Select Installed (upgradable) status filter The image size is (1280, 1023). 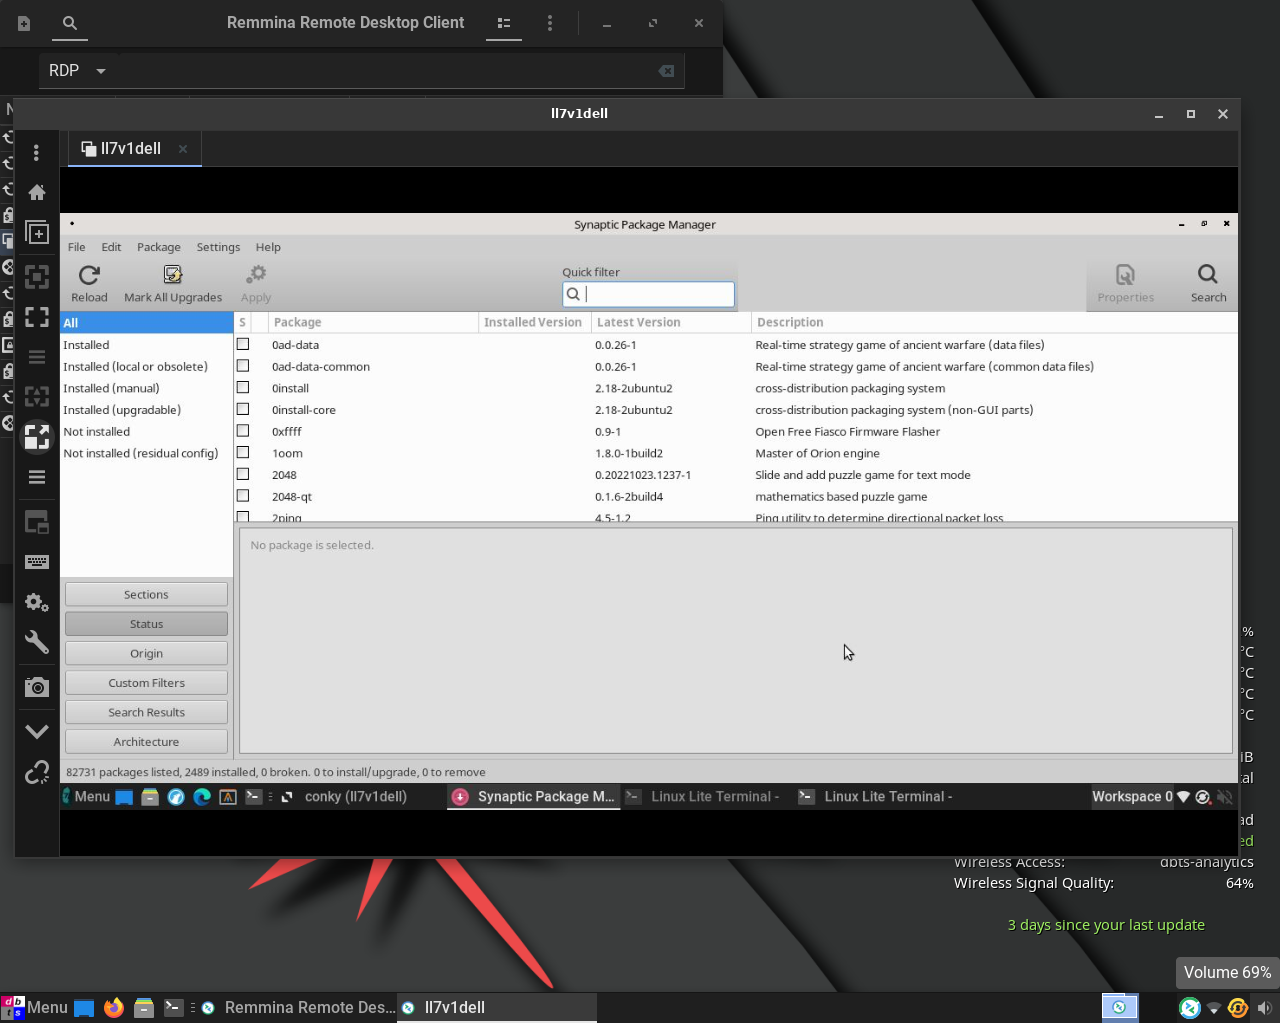click(146, 410)
